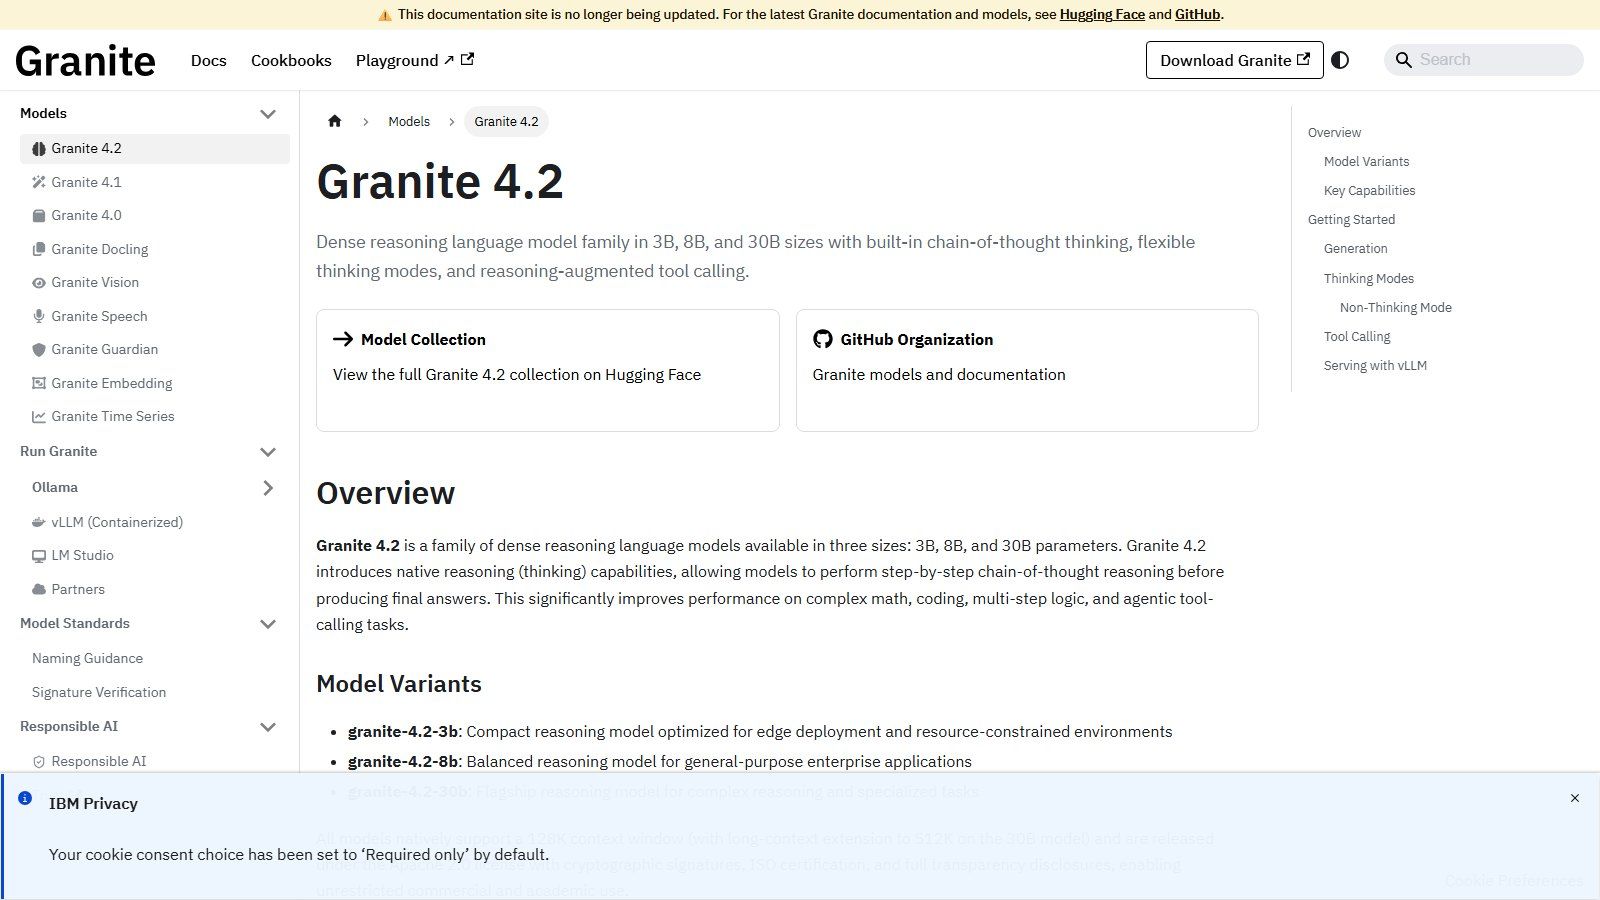The width and height of the screenshot is (1600, 900).
Task: Jump to Non-Thinking Mode in contents
Action: point(1395,307)
